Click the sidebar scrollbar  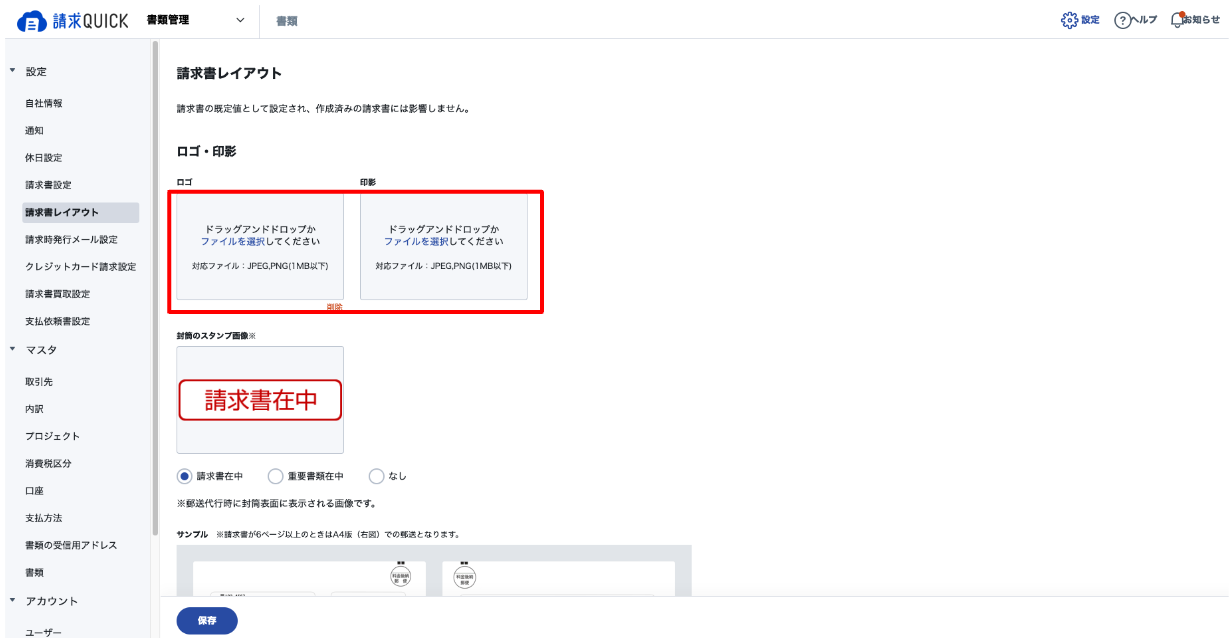click(x=155, y=288)
